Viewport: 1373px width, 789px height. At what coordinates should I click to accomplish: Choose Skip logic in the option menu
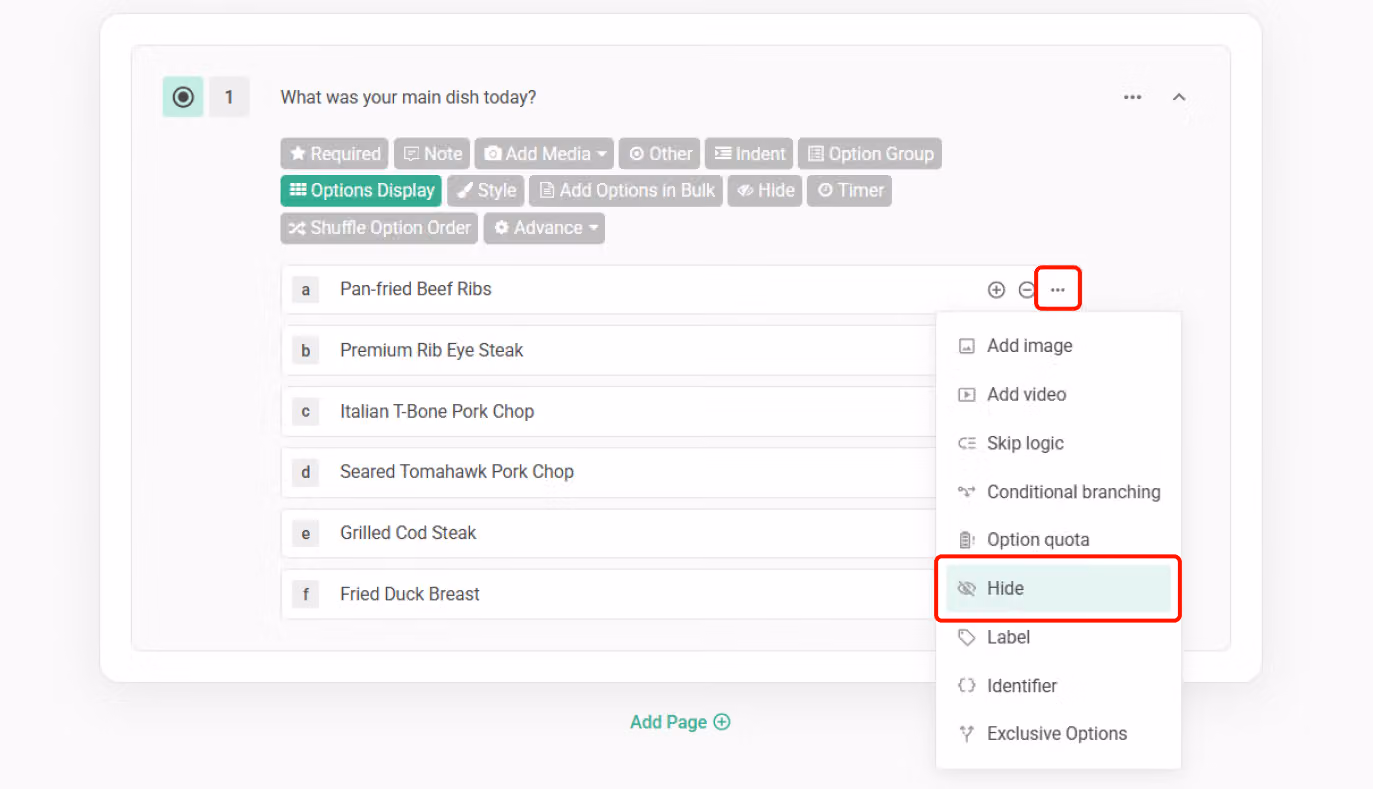pyautogui.click(x=1058, y=443)
